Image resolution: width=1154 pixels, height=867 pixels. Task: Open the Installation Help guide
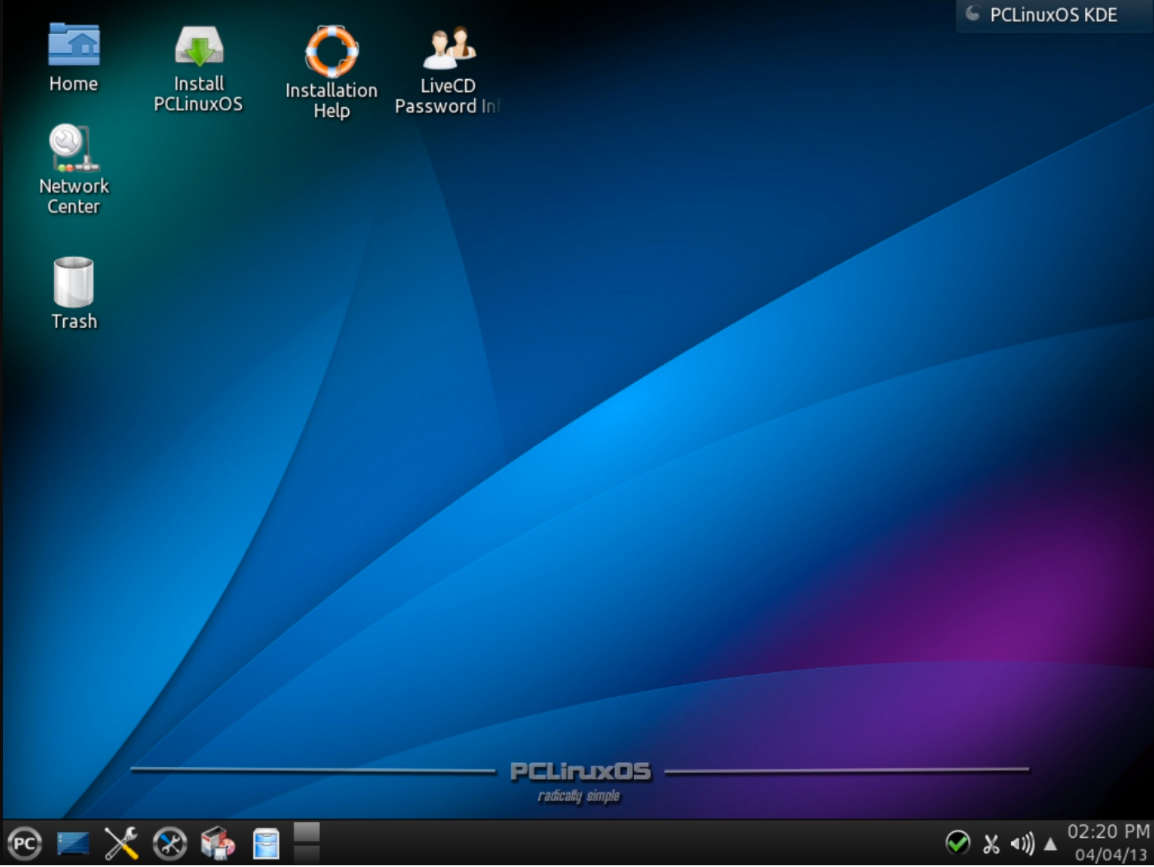point(331,48)
